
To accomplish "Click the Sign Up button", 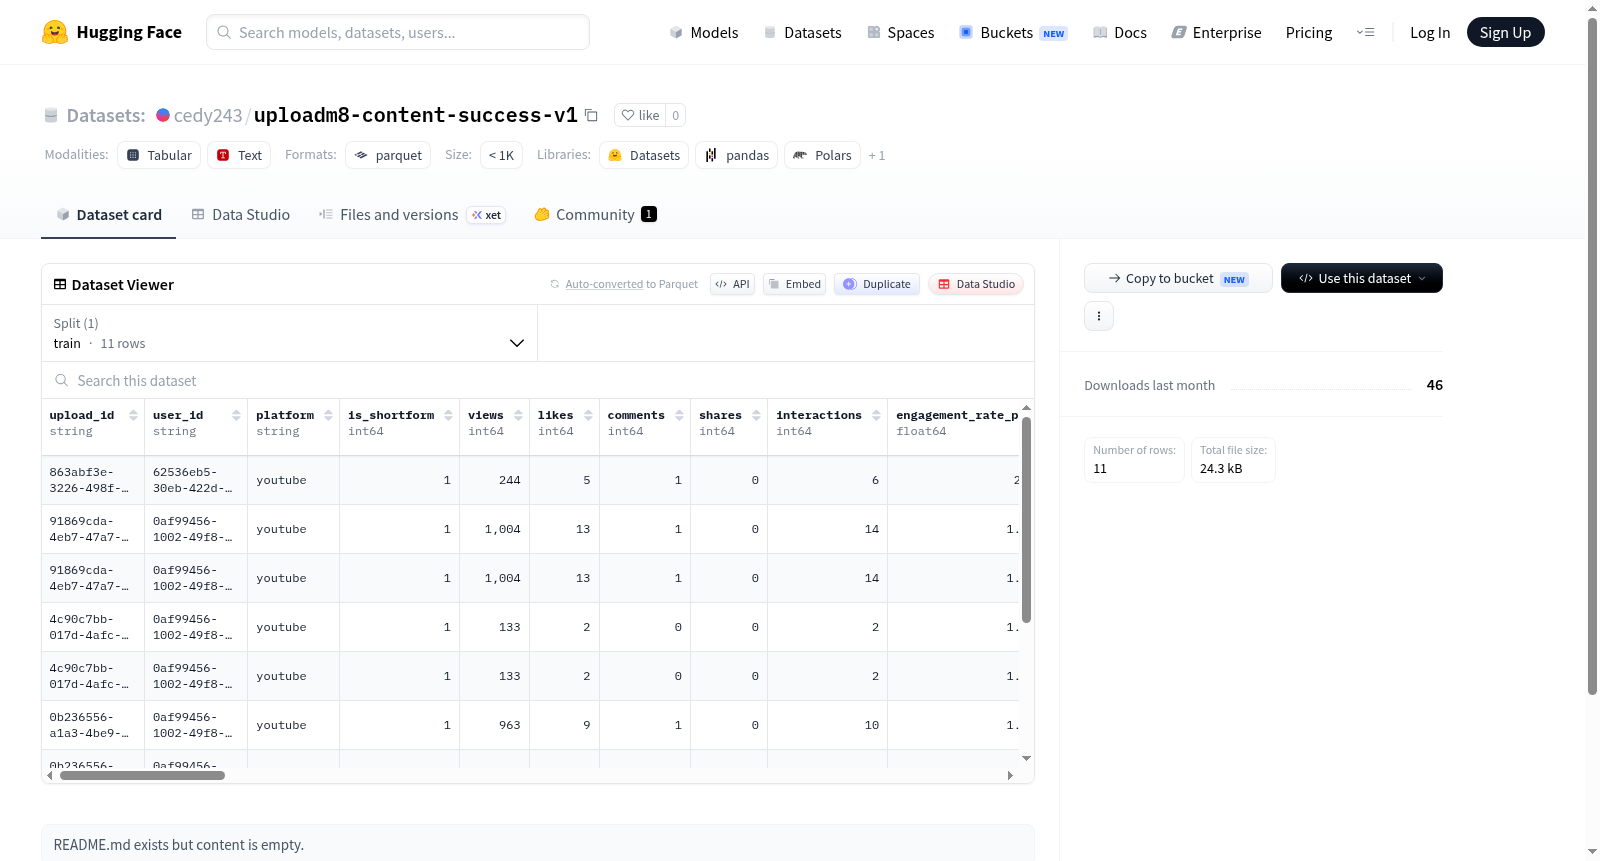I will click(1505, 32).
